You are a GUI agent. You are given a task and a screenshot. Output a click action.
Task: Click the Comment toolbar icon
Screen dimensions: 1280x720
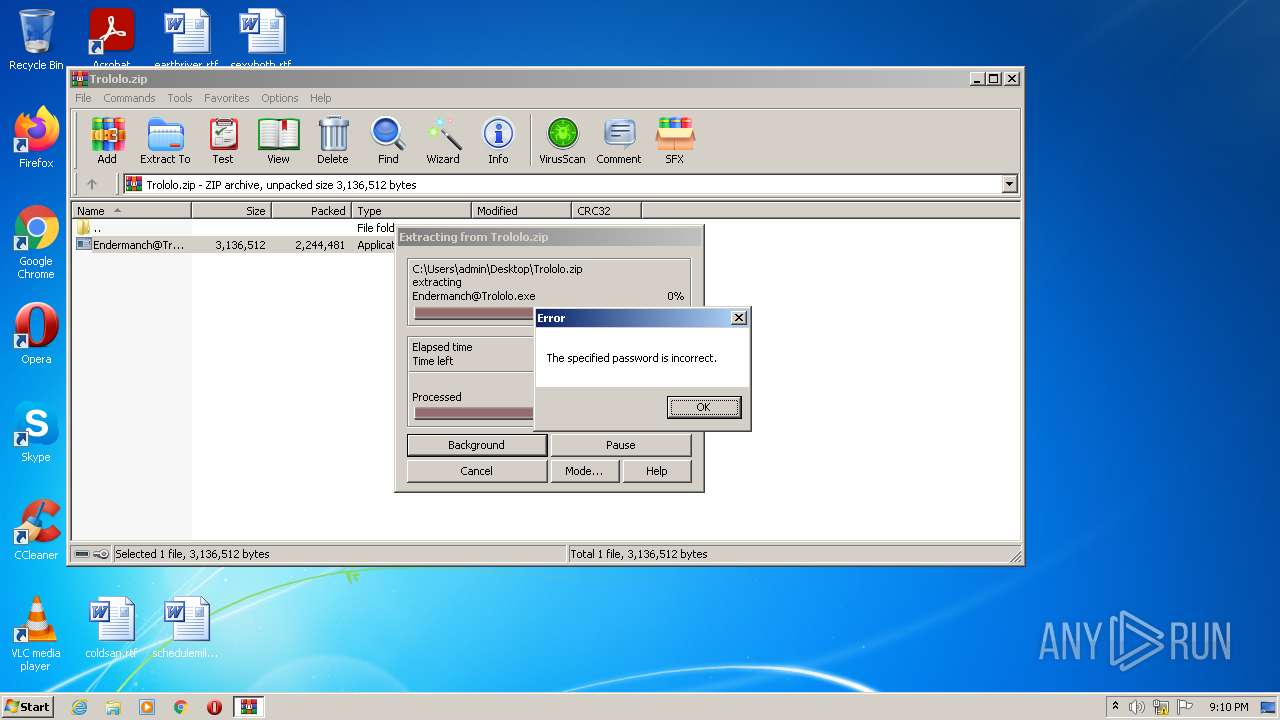[x=619, y=141]
